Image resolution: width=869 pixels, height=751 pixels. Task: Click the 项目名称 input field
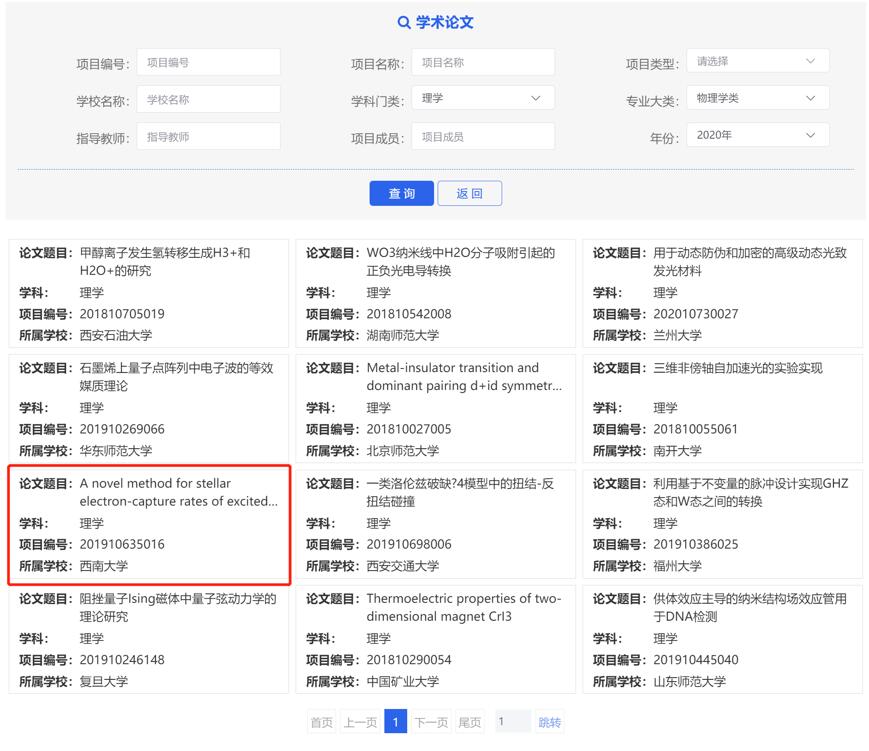pyautogui.click(x=482, y=60)
